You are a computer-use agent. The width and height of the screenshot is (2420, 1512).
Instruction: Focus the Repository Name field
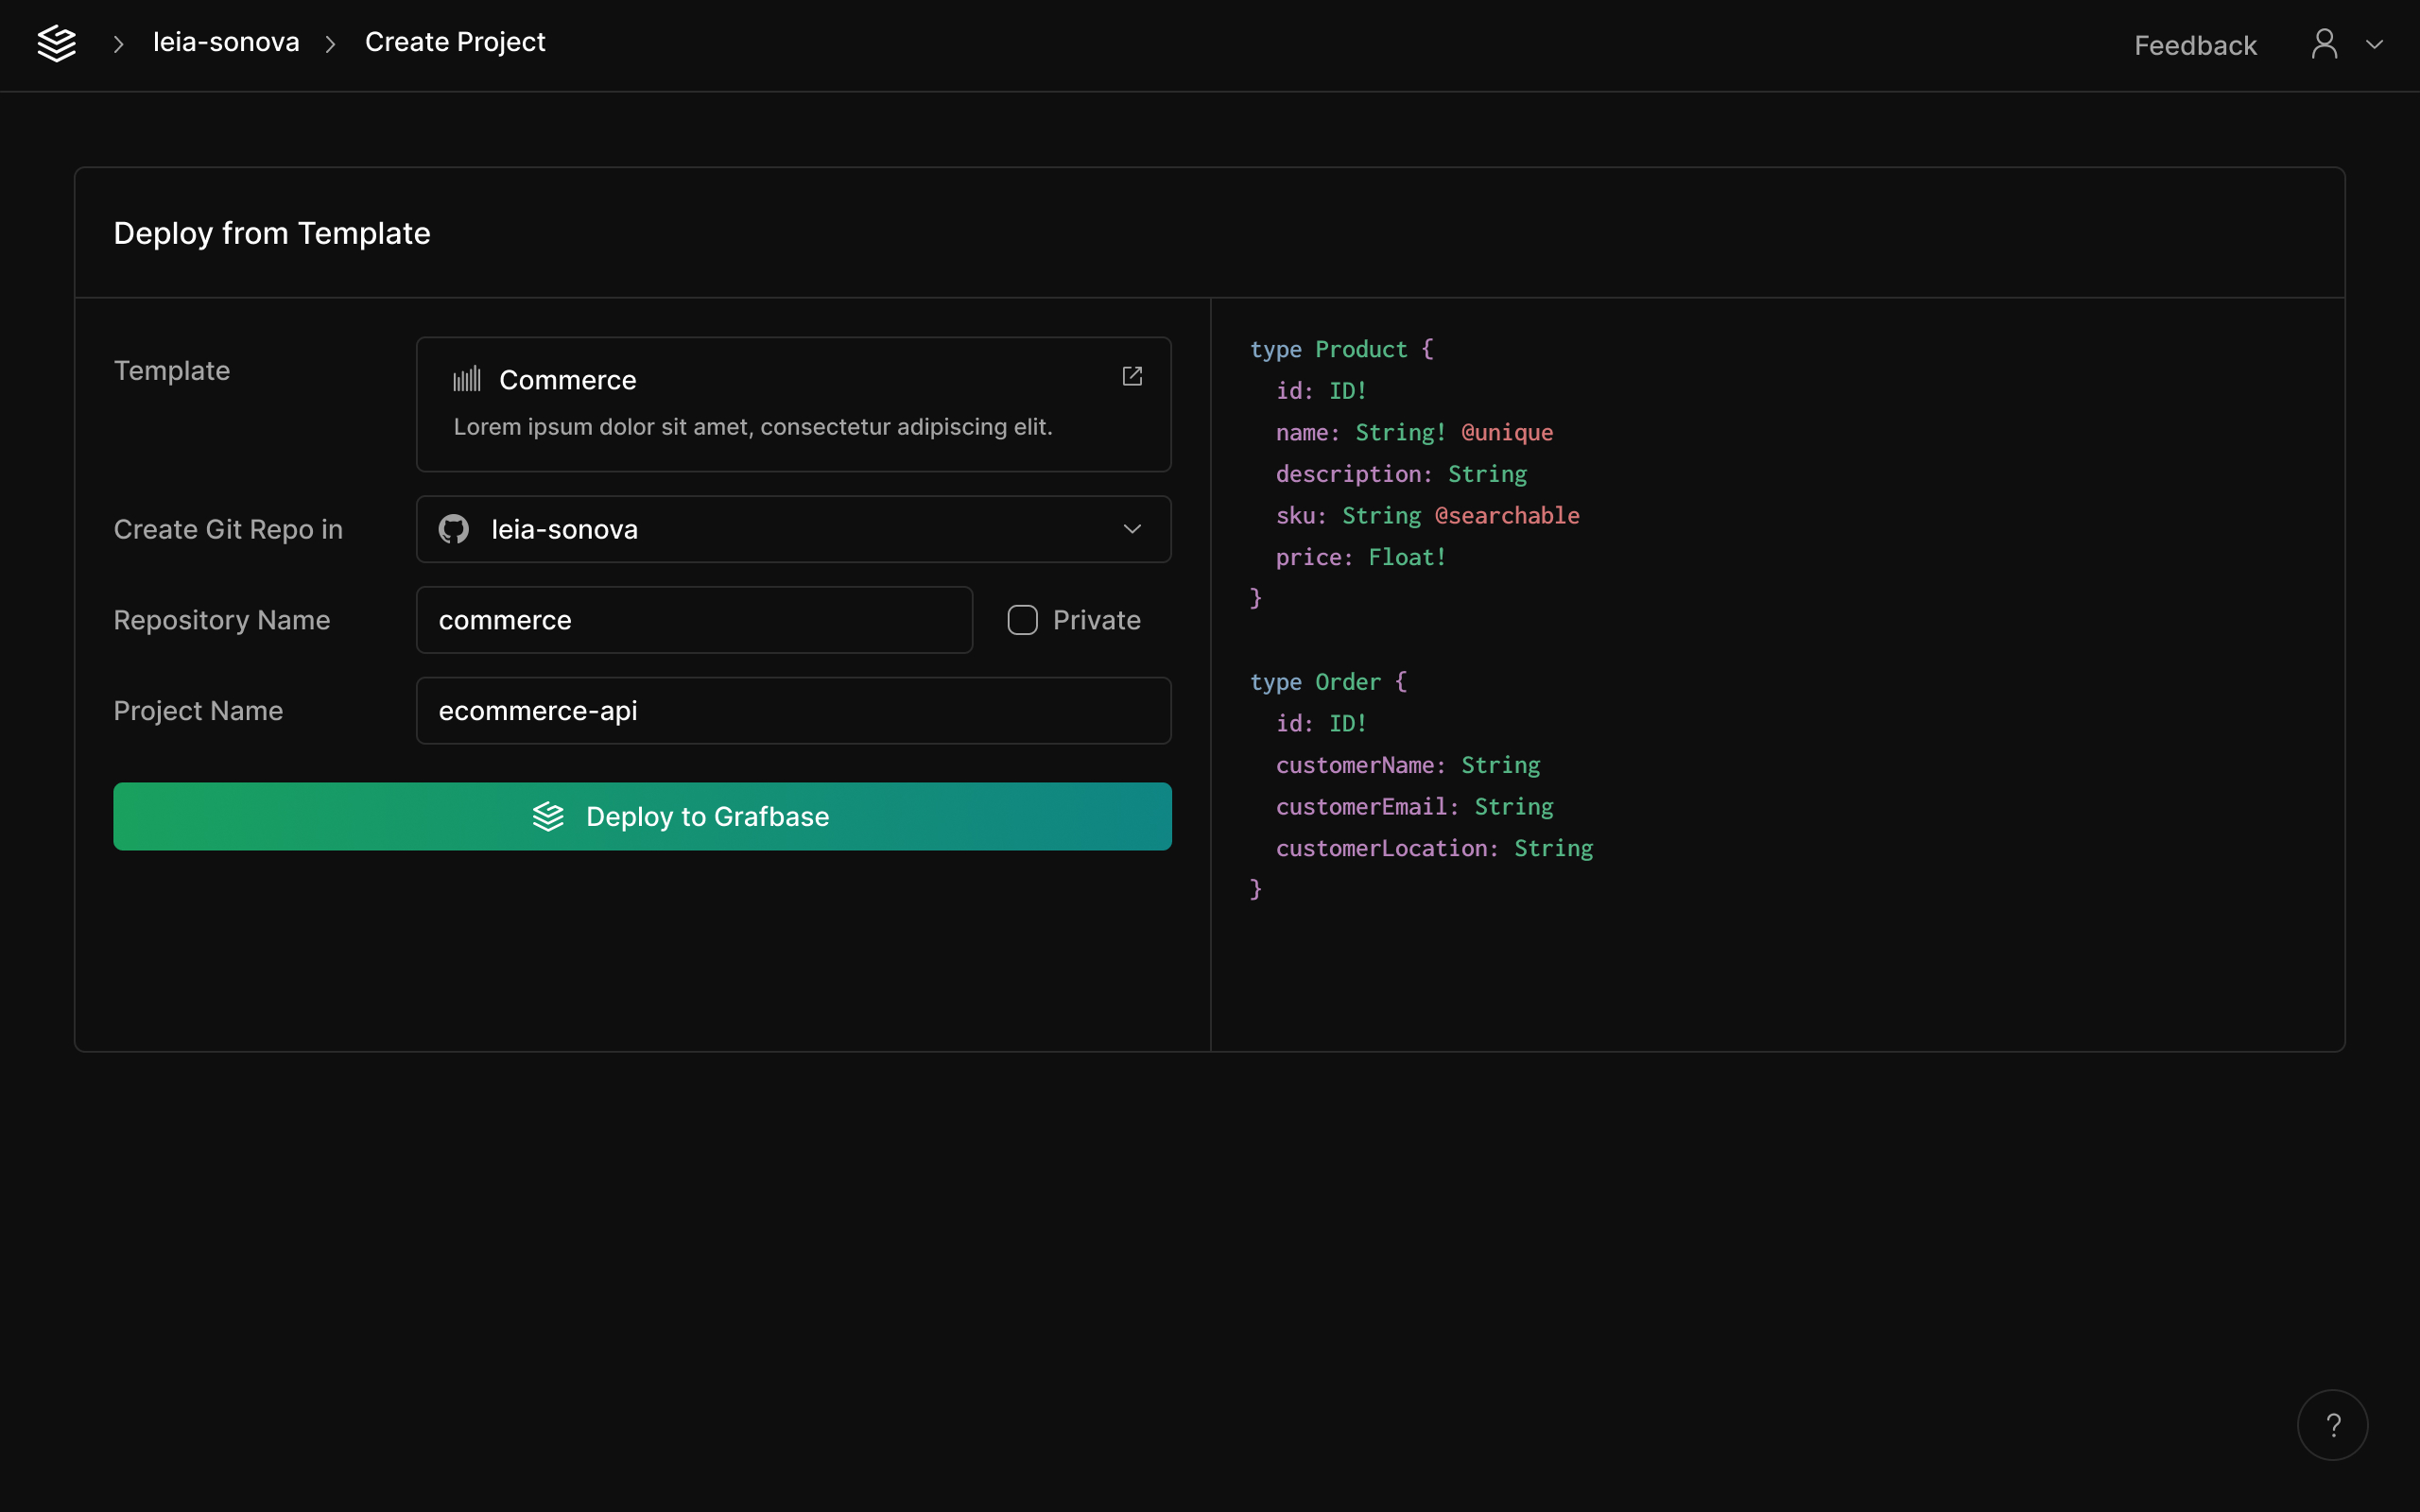point(694,620)
